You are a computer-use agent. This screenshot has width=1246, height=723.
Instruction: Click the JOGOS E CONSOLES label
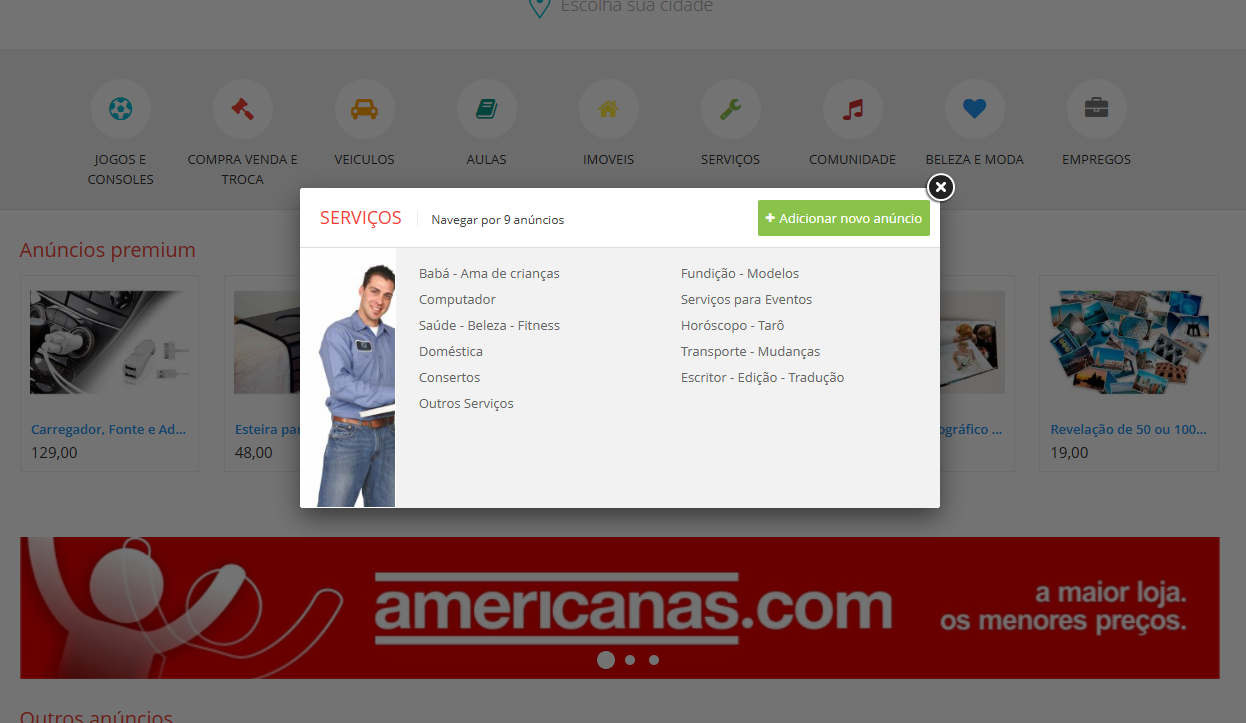click(121, 169)
